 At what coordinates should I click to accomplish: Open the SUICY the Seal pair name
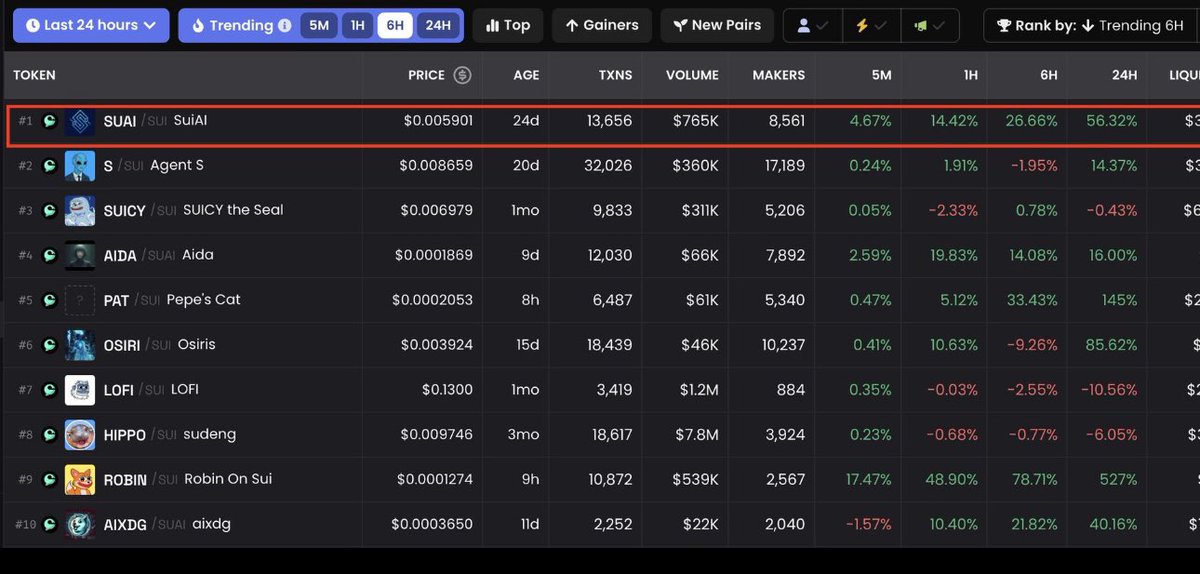point(193,211)
